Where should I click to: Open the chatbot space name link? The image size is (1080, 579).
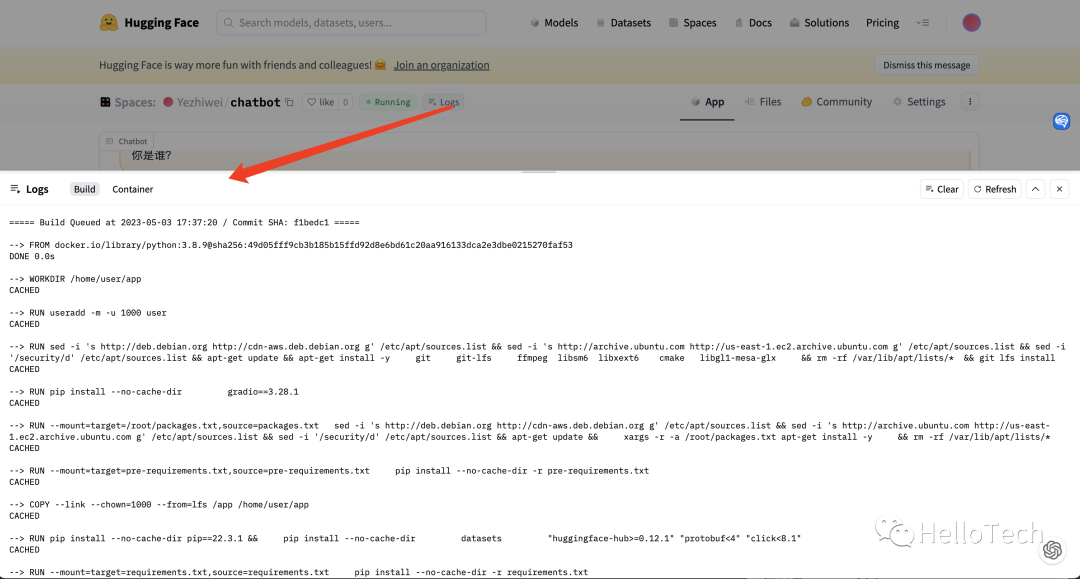pyautogui.click(x=255, y=102)
